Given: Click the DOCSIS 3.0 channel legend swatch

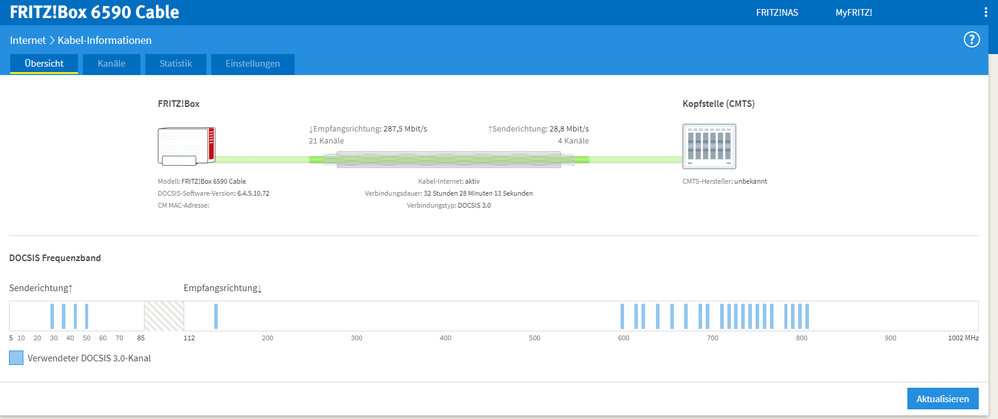Looking at the screenshot, I should [17, 358].
